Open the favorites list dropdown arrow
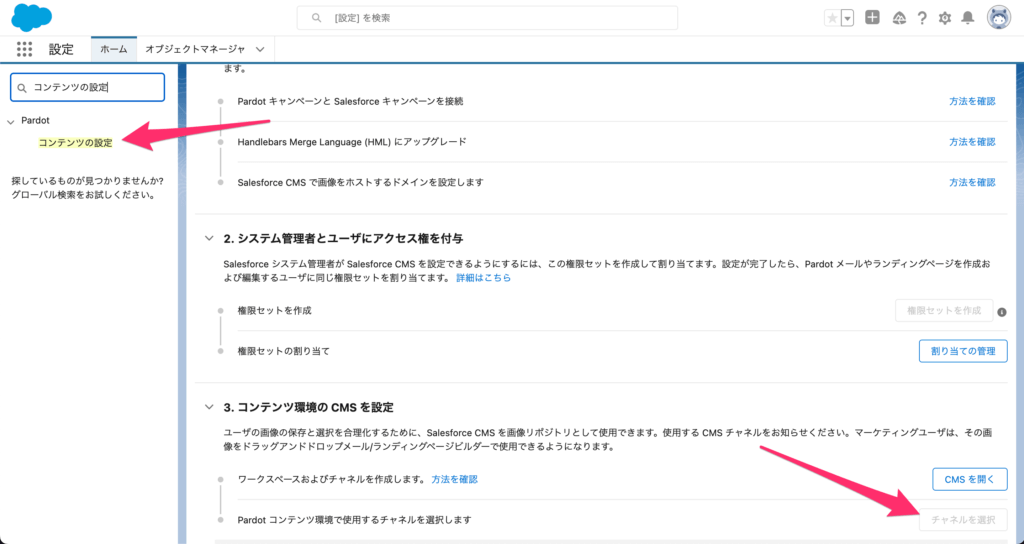1024x544 pixels. 847,18
